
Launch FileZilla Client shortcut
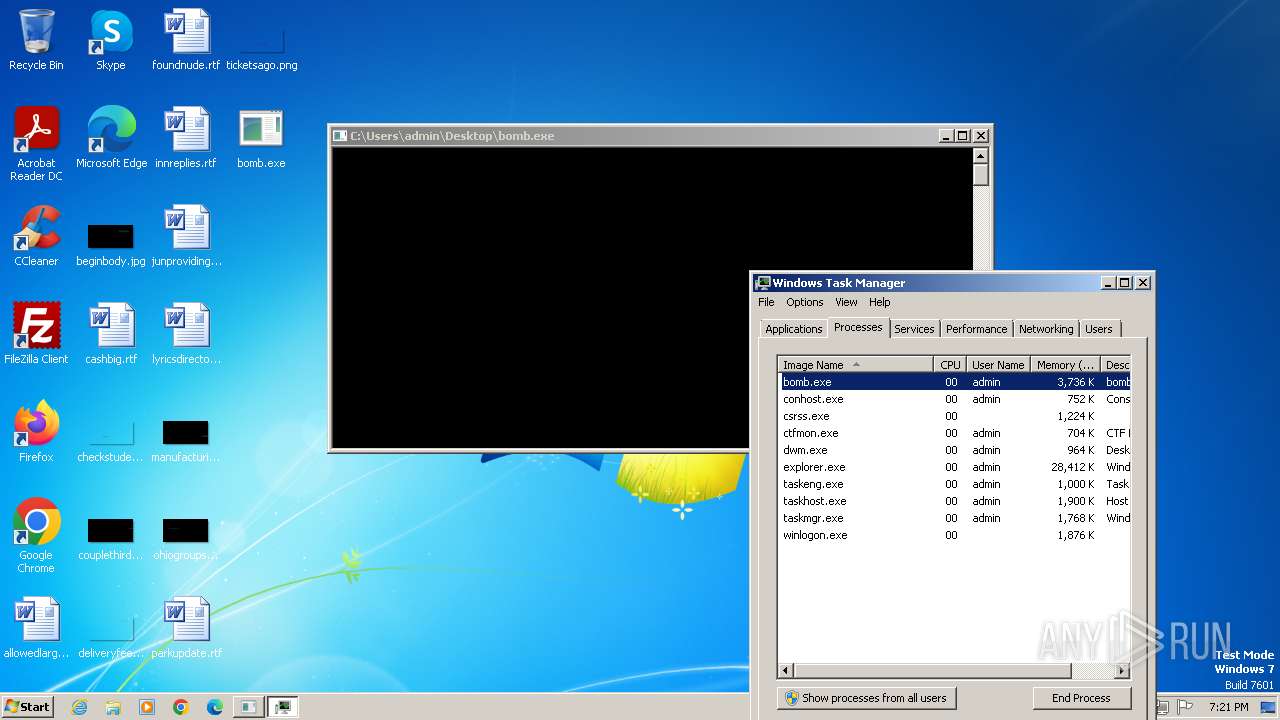[36, 334]
